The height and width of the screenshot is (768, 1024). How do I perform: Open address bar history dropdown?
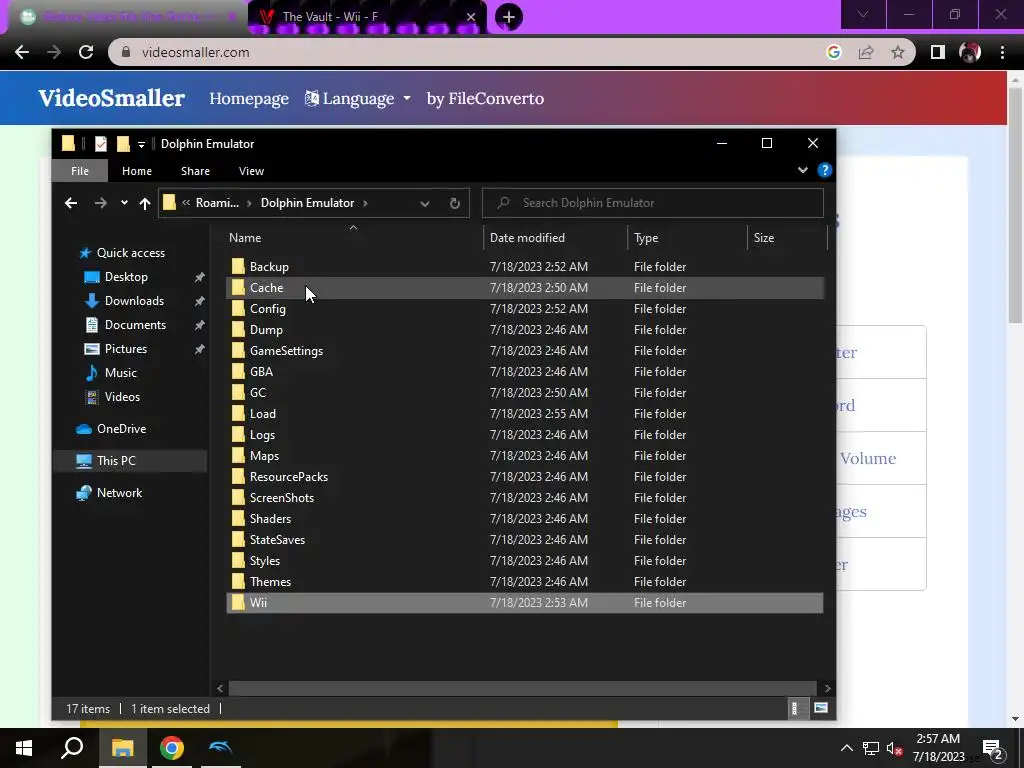click(x=424, y=203)
